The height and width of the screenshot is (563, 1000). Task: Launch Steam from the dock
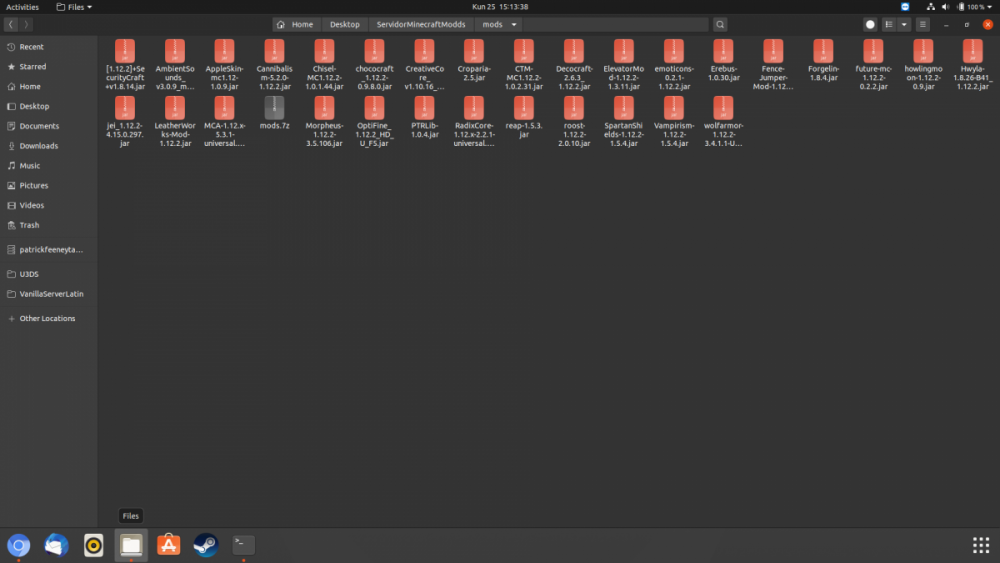point(206,545)
